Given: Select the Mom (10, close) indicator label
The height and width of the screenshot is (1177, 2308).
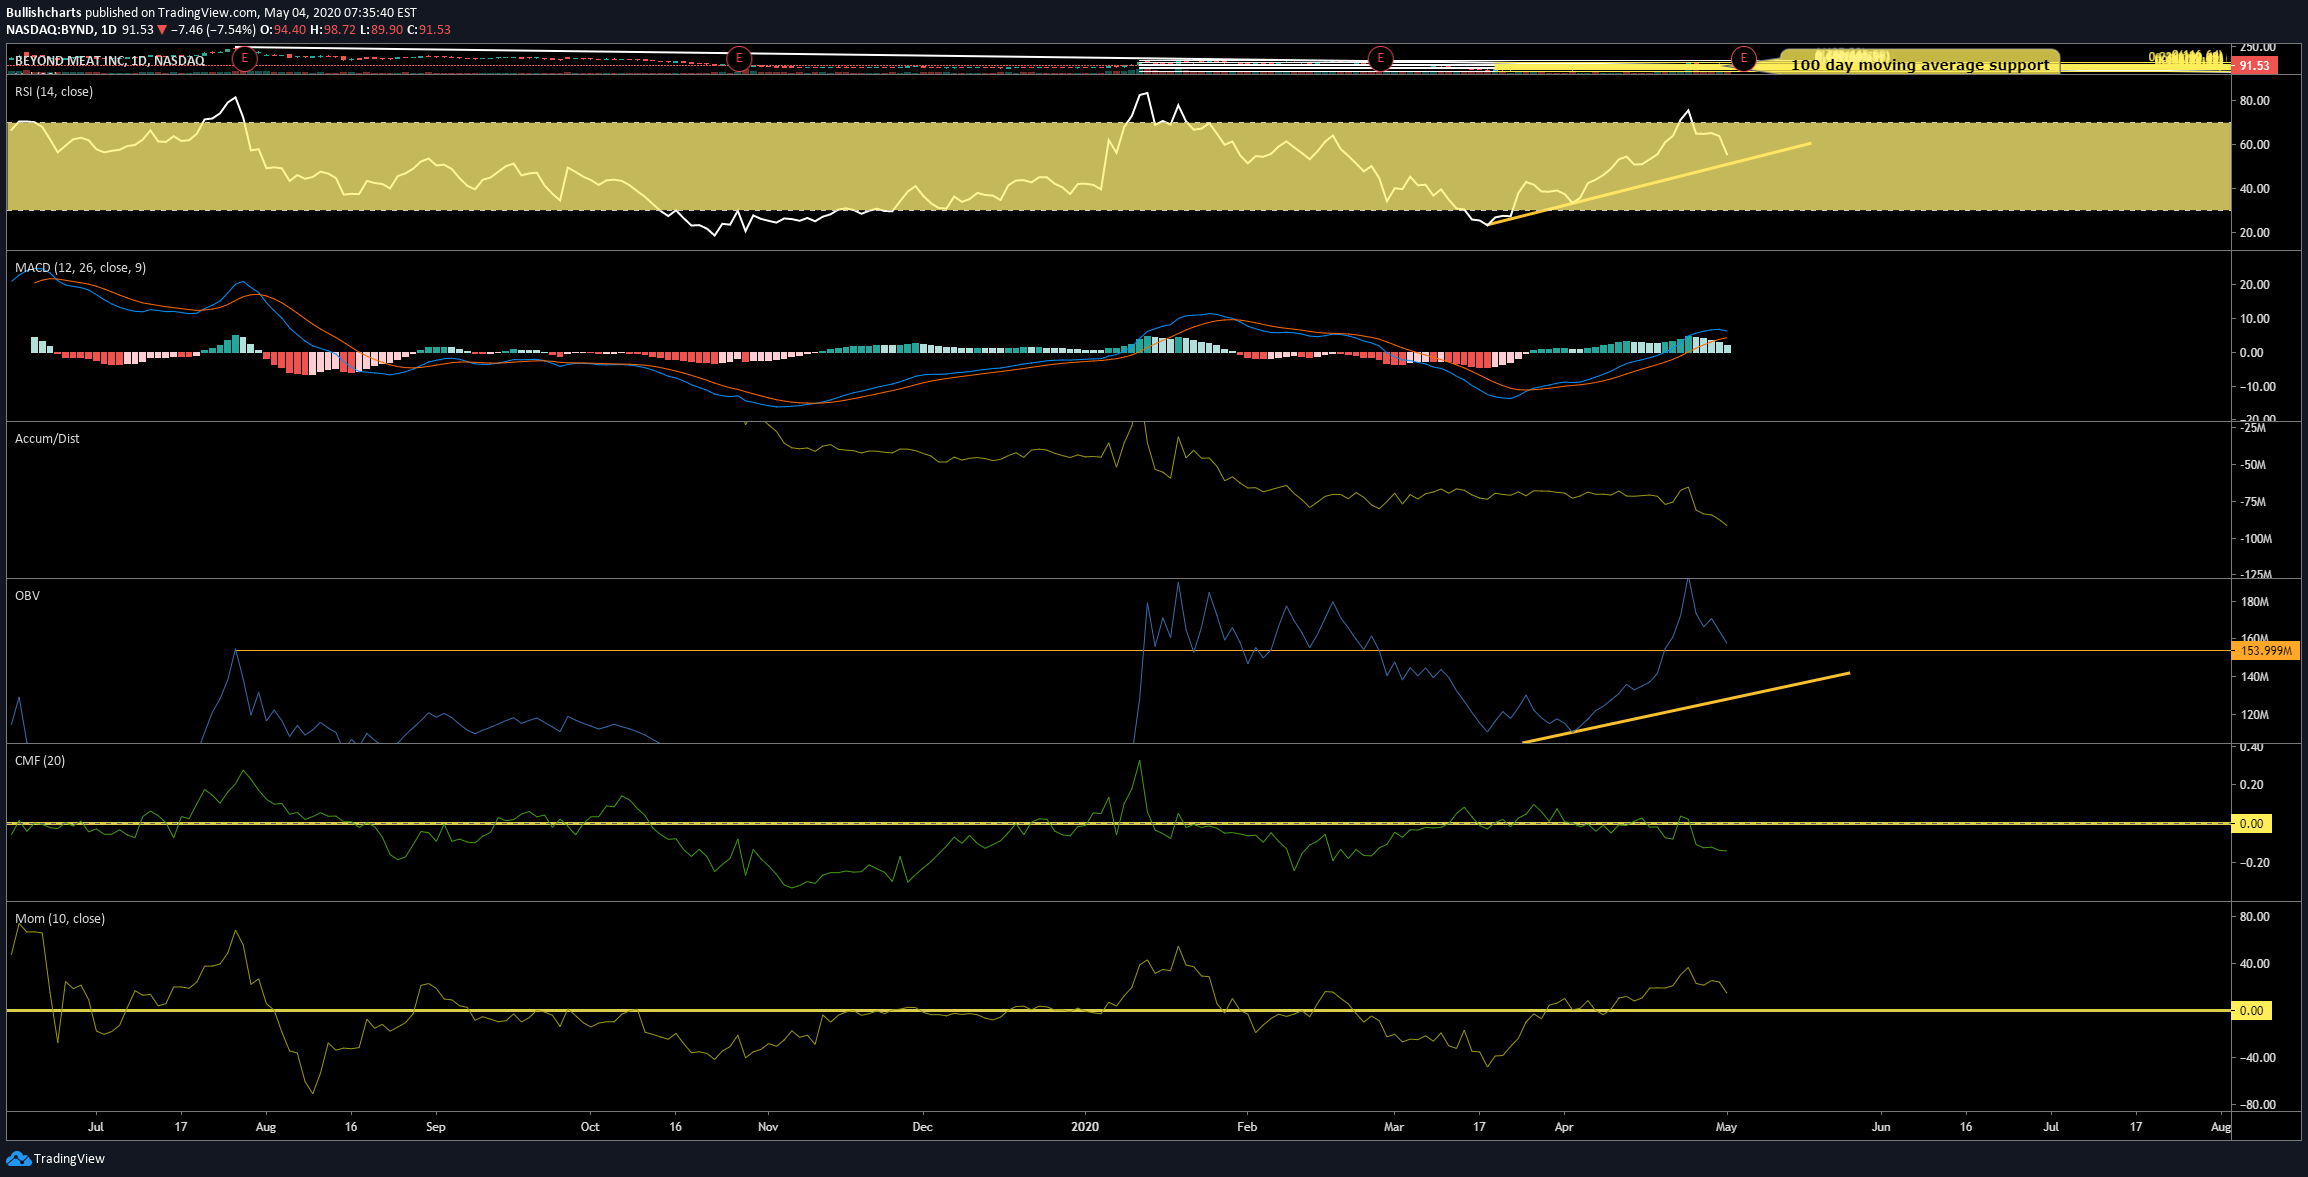Looking at the screenshot, I should (x=60, y=919).
